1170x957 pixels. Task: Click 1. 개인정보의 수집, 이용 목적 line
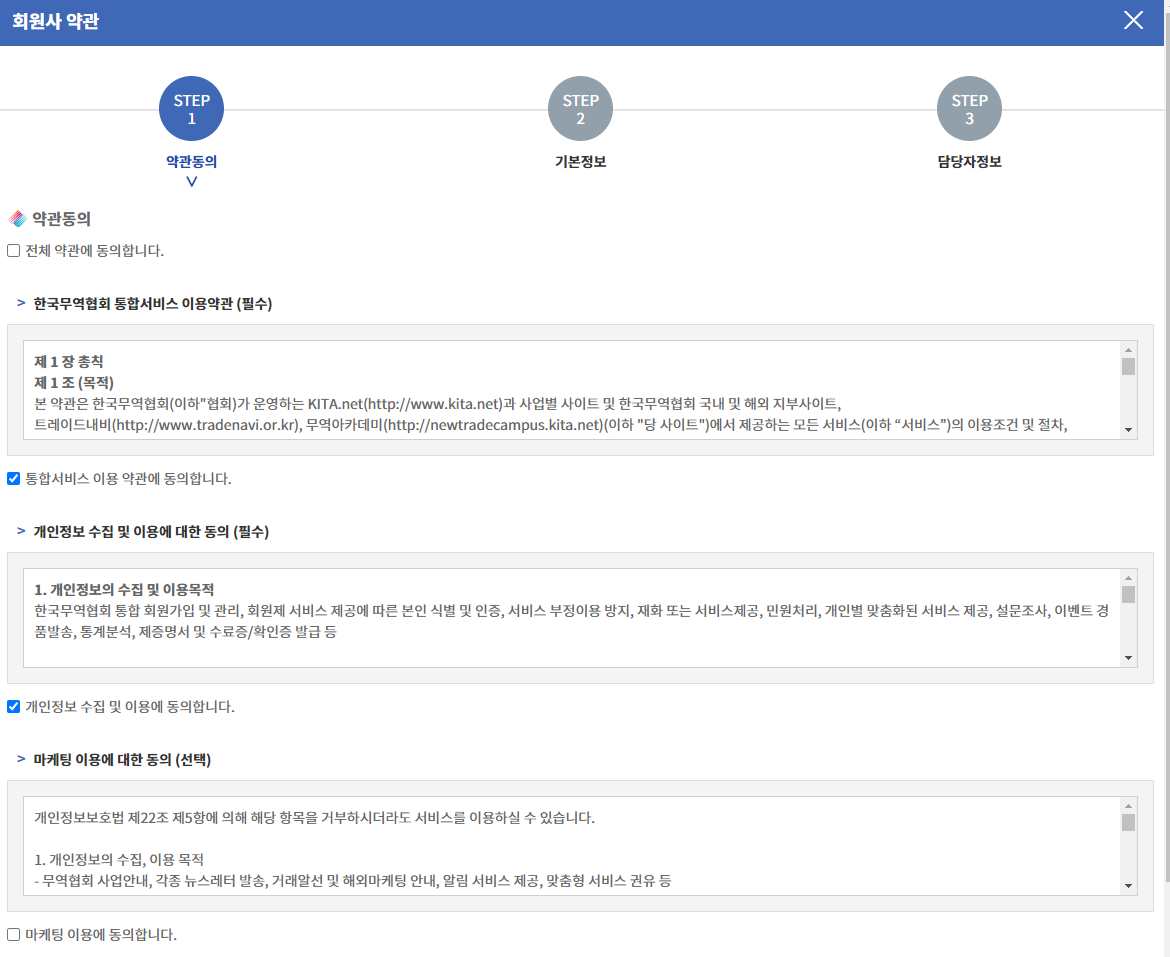click(119, 859)
